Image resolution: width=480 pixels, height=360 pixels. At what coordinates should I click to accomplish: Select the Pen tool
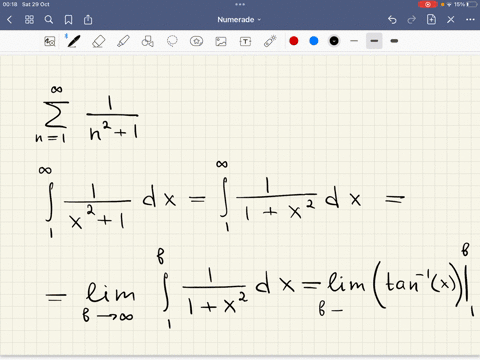(x=73, y=41)
